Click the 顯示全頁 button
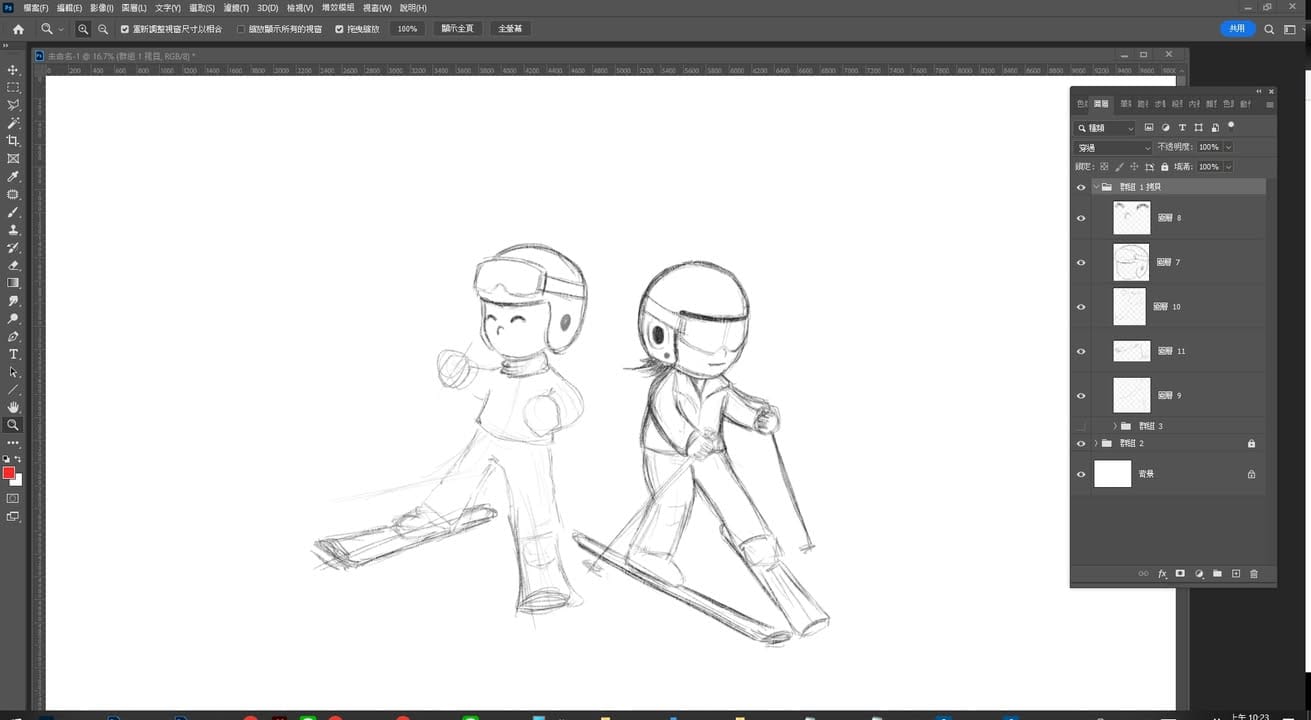The width and height of the screenshot is (1311, 720). pos(458,29)
